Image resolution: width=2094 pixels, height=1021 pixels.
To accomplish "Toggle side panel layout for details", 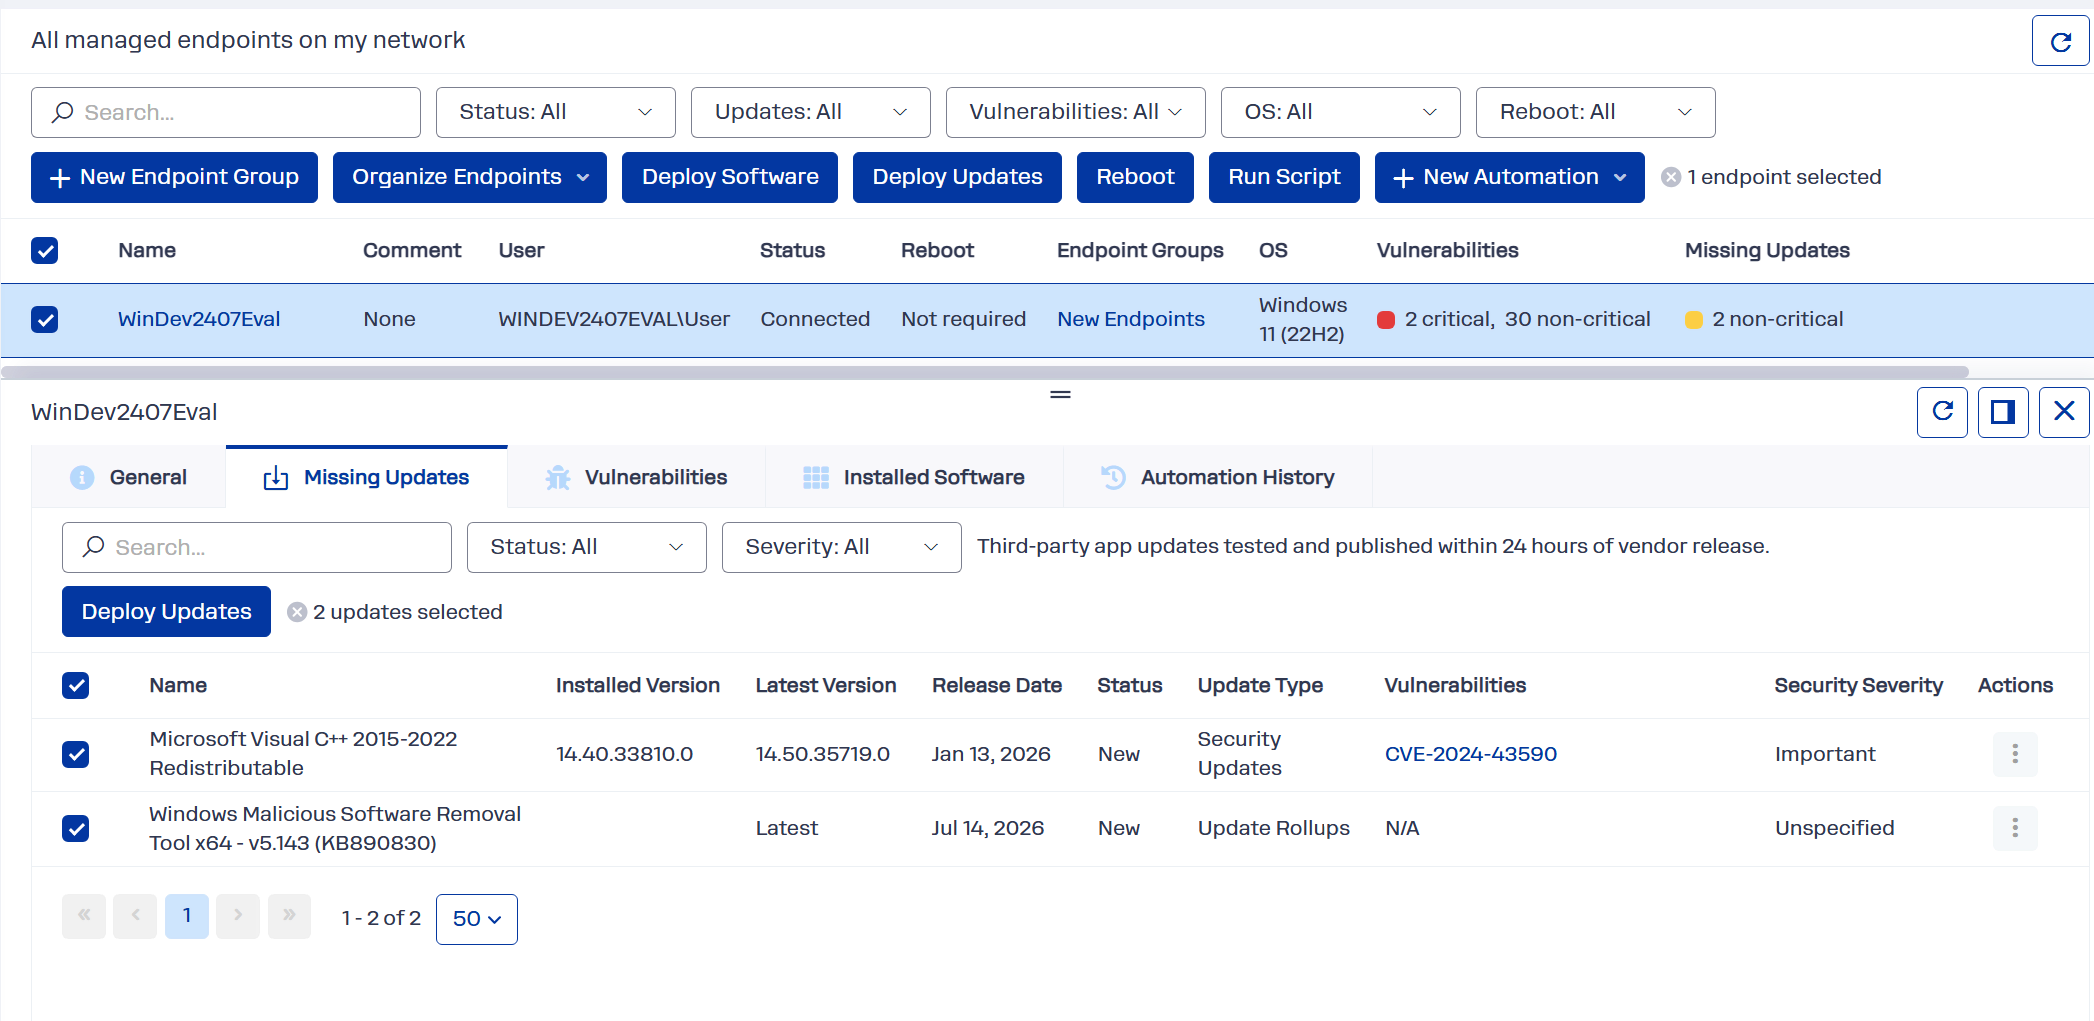I will pyautogui.click(x=2003, y=412).
